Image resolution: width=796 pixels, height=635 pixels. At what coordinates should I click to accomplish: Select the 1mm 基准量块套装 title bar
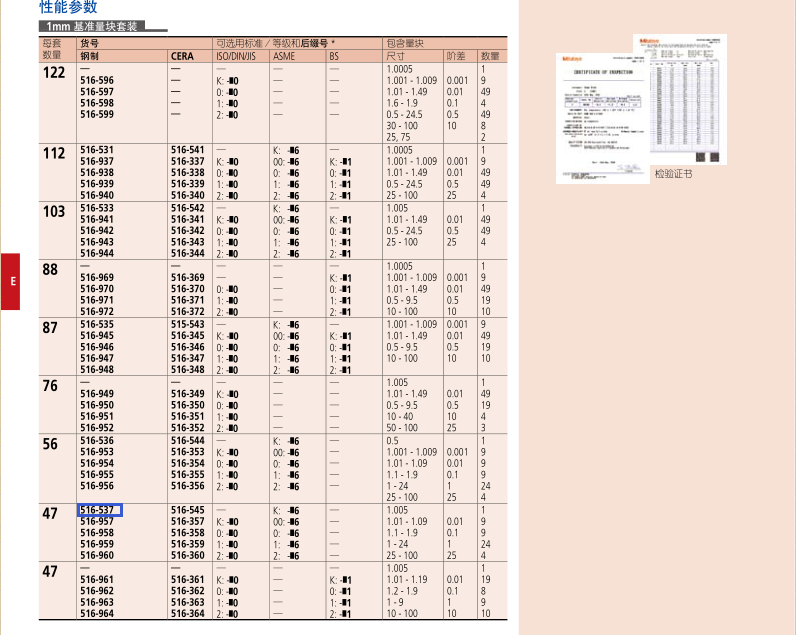[92, 26]
